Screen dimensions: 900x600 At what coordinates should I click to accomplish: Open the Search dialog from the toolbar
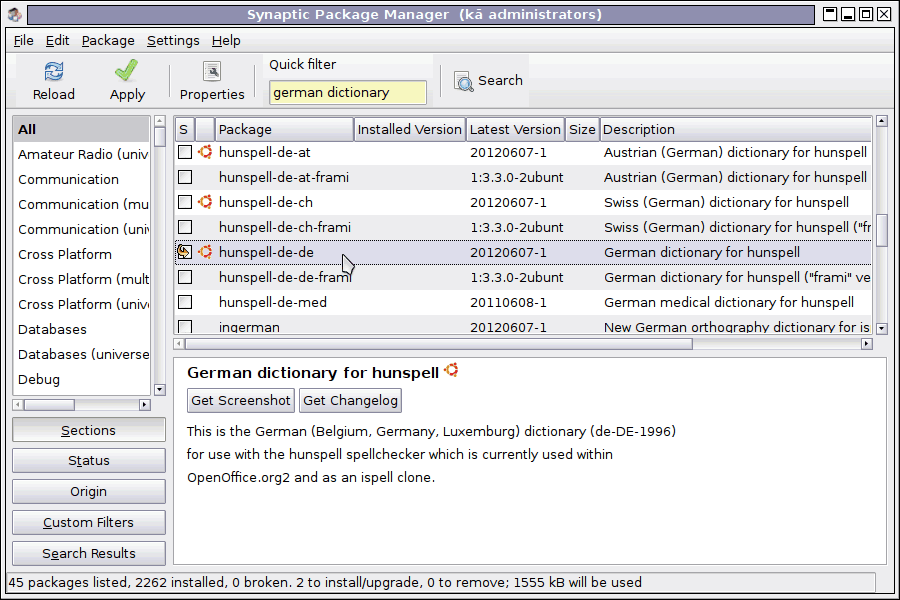pyautogui.click(x=488, y=81)
